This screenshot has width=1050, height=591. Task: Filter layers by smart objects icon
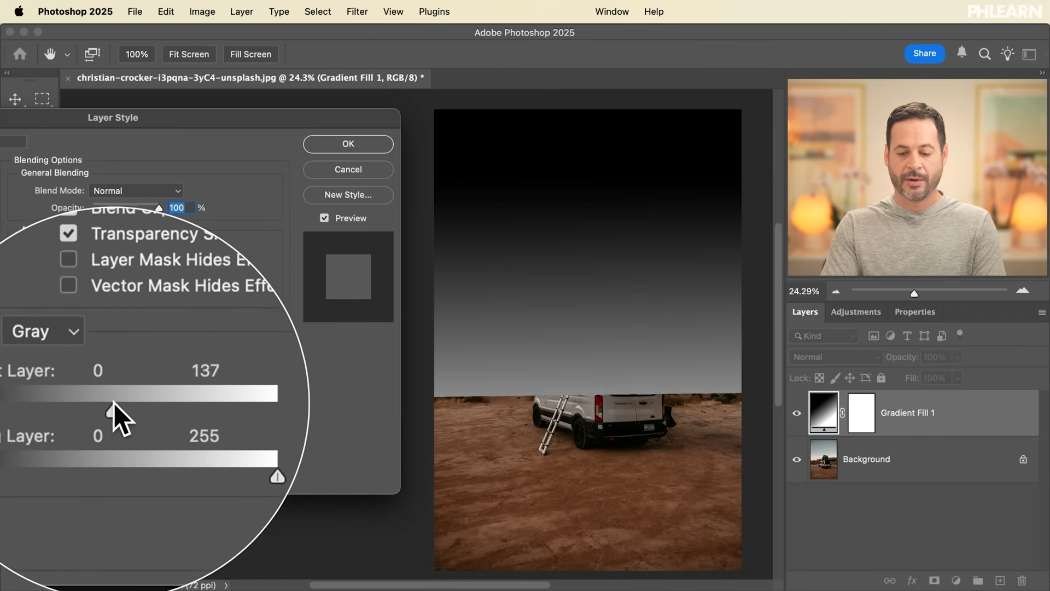(942, 336)
